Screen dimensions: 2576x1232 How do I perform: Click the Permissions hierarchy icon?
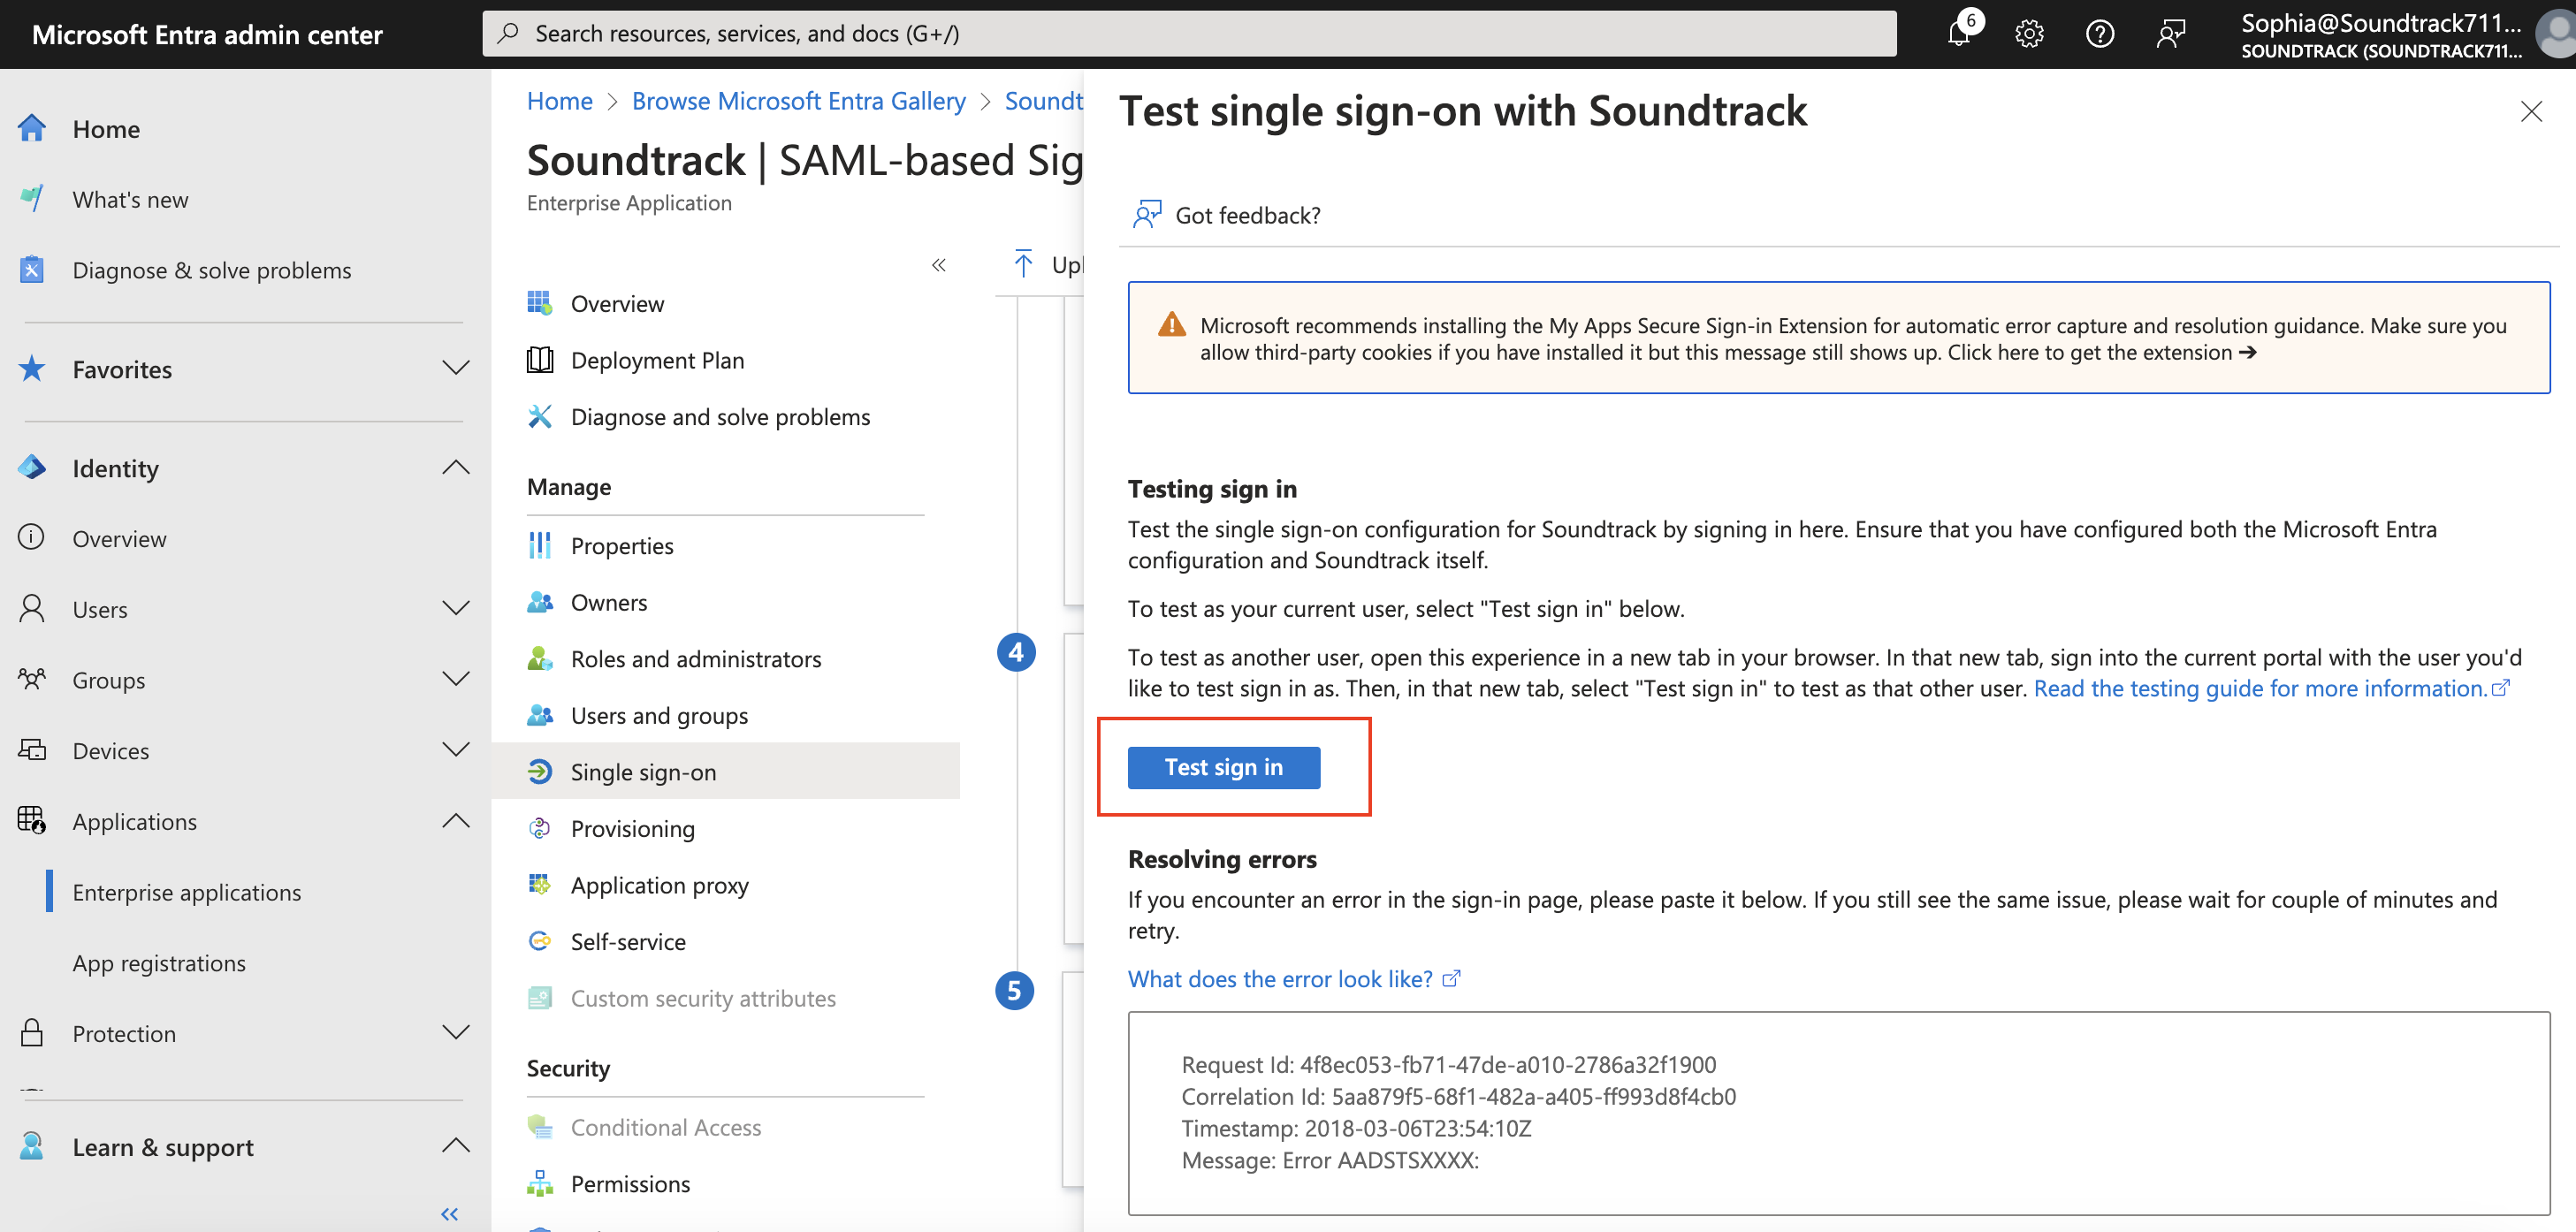click(540, 1183)
